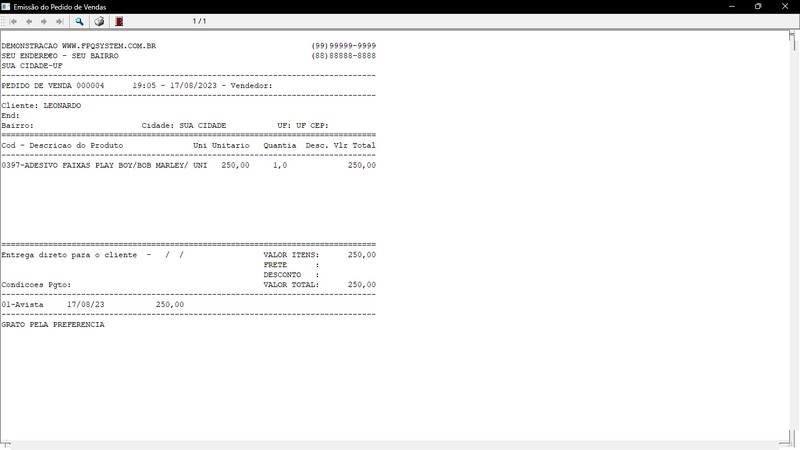Click the VALOR TOTAL amount 250,00
The width and height of the screenshot is (800, 450).
click(x=362, y=285)
